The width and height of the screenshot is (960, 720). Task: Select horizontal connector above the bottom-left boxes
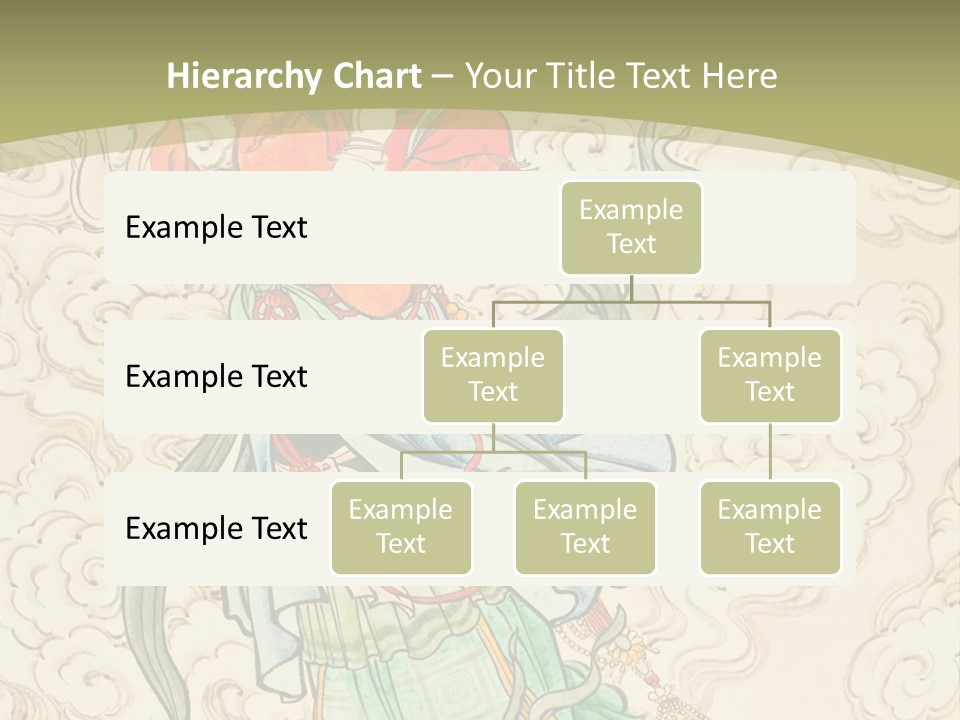pos(493,452)
